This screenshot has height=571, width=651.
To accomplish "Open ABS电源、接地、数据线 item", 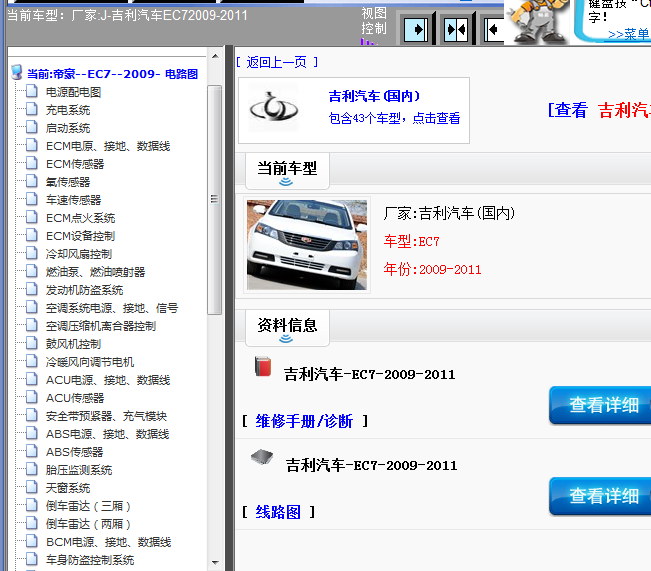I will coord(108,434).
